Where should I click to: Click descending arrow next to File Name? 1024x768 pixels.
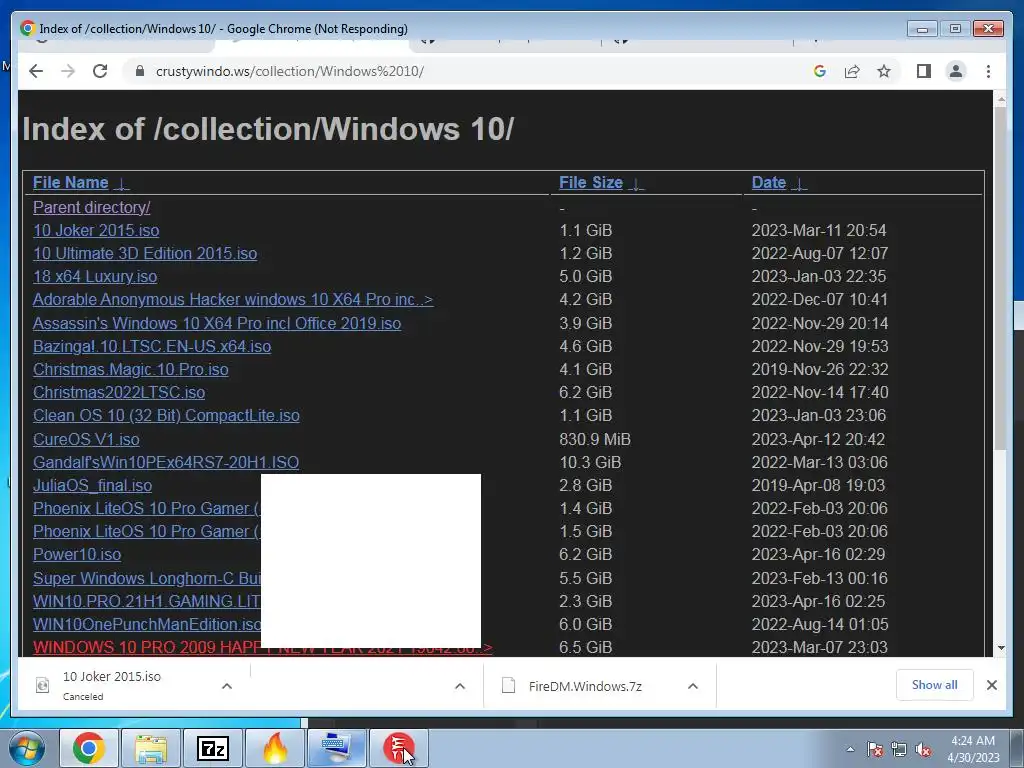tap(121, 184)
